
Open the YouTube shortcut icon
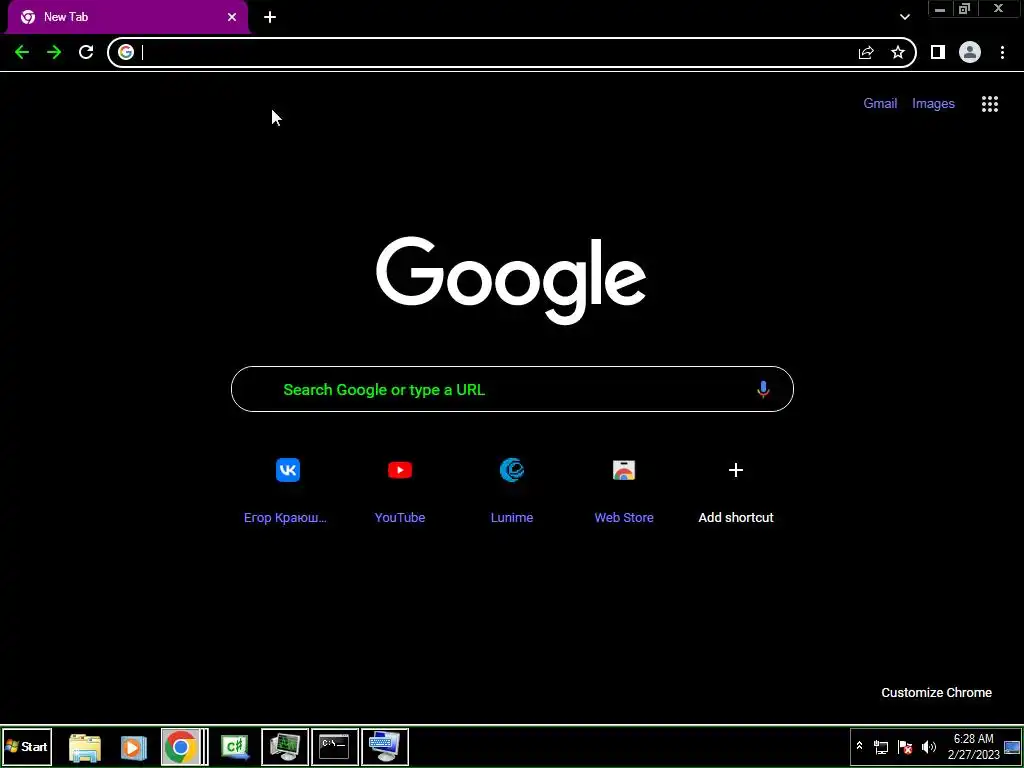(400, 470)
